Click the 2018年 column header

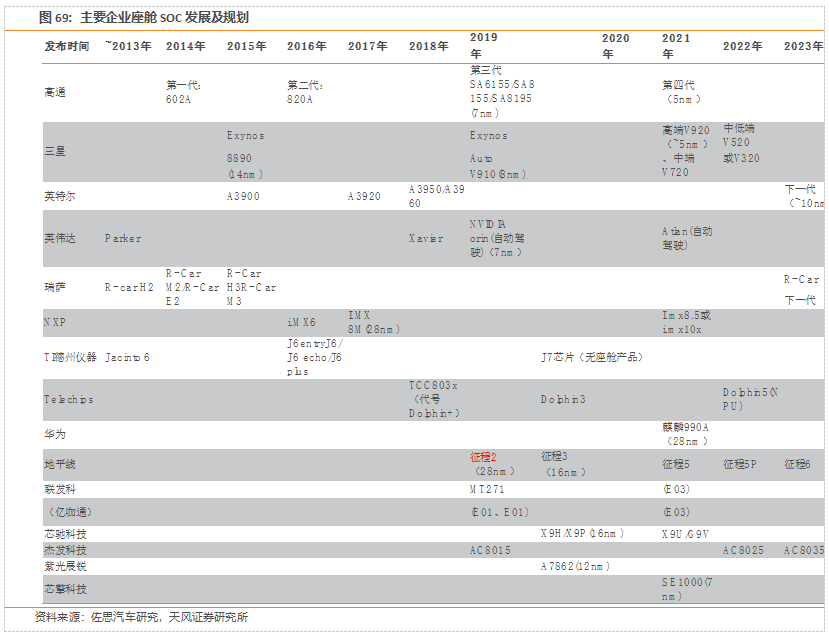pos(428,47)
